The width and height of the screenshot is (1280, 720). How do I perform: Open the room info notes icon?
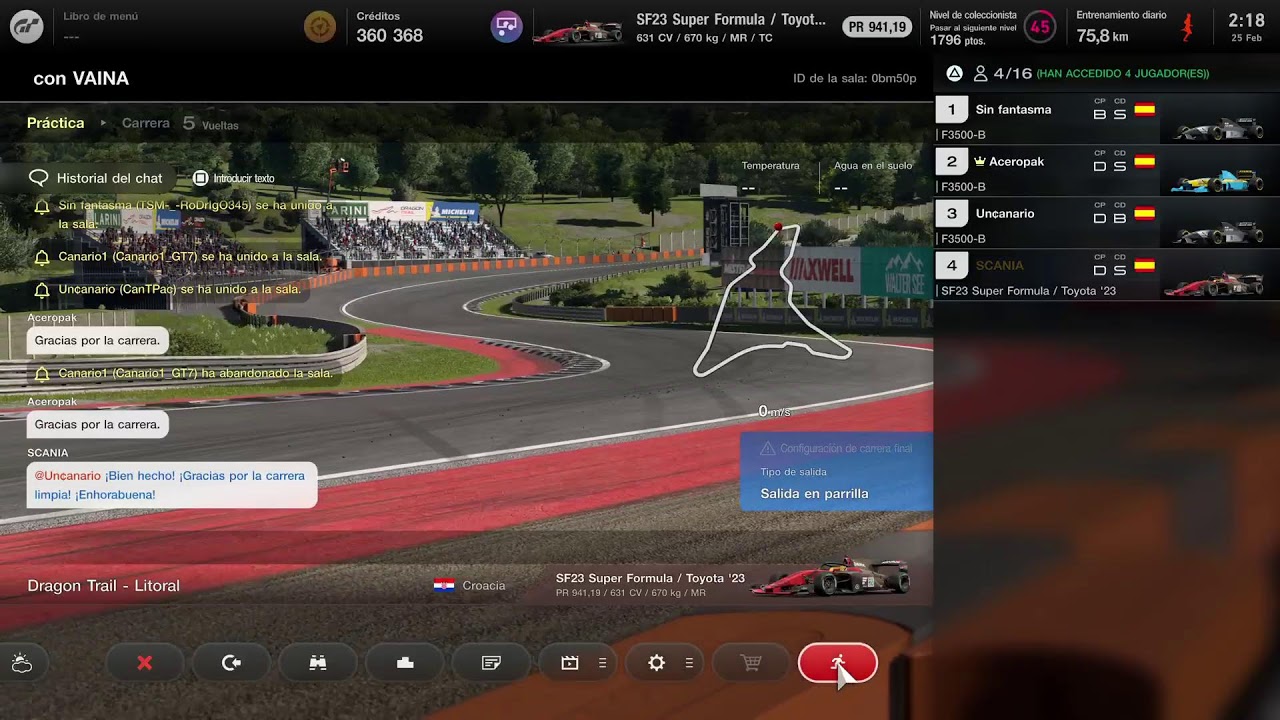point(491,663)
